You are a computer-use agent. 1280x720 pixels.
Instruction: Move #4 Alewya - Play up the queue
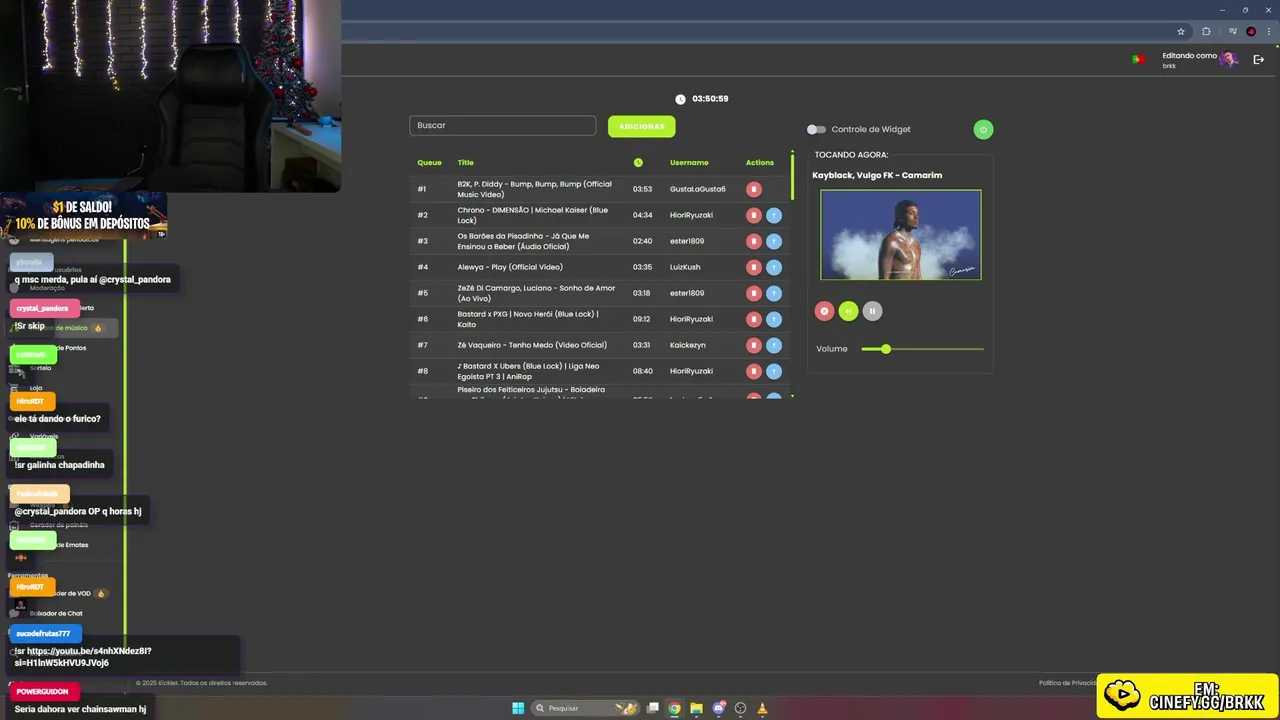tap(774, 267)
